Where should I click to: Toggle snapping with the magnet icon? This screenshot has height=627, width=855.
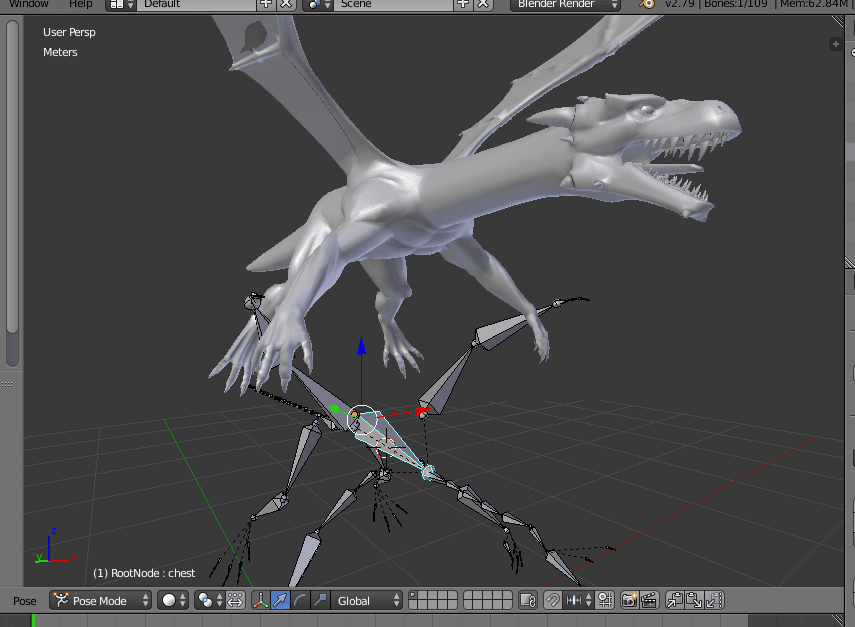coord(552,600)
